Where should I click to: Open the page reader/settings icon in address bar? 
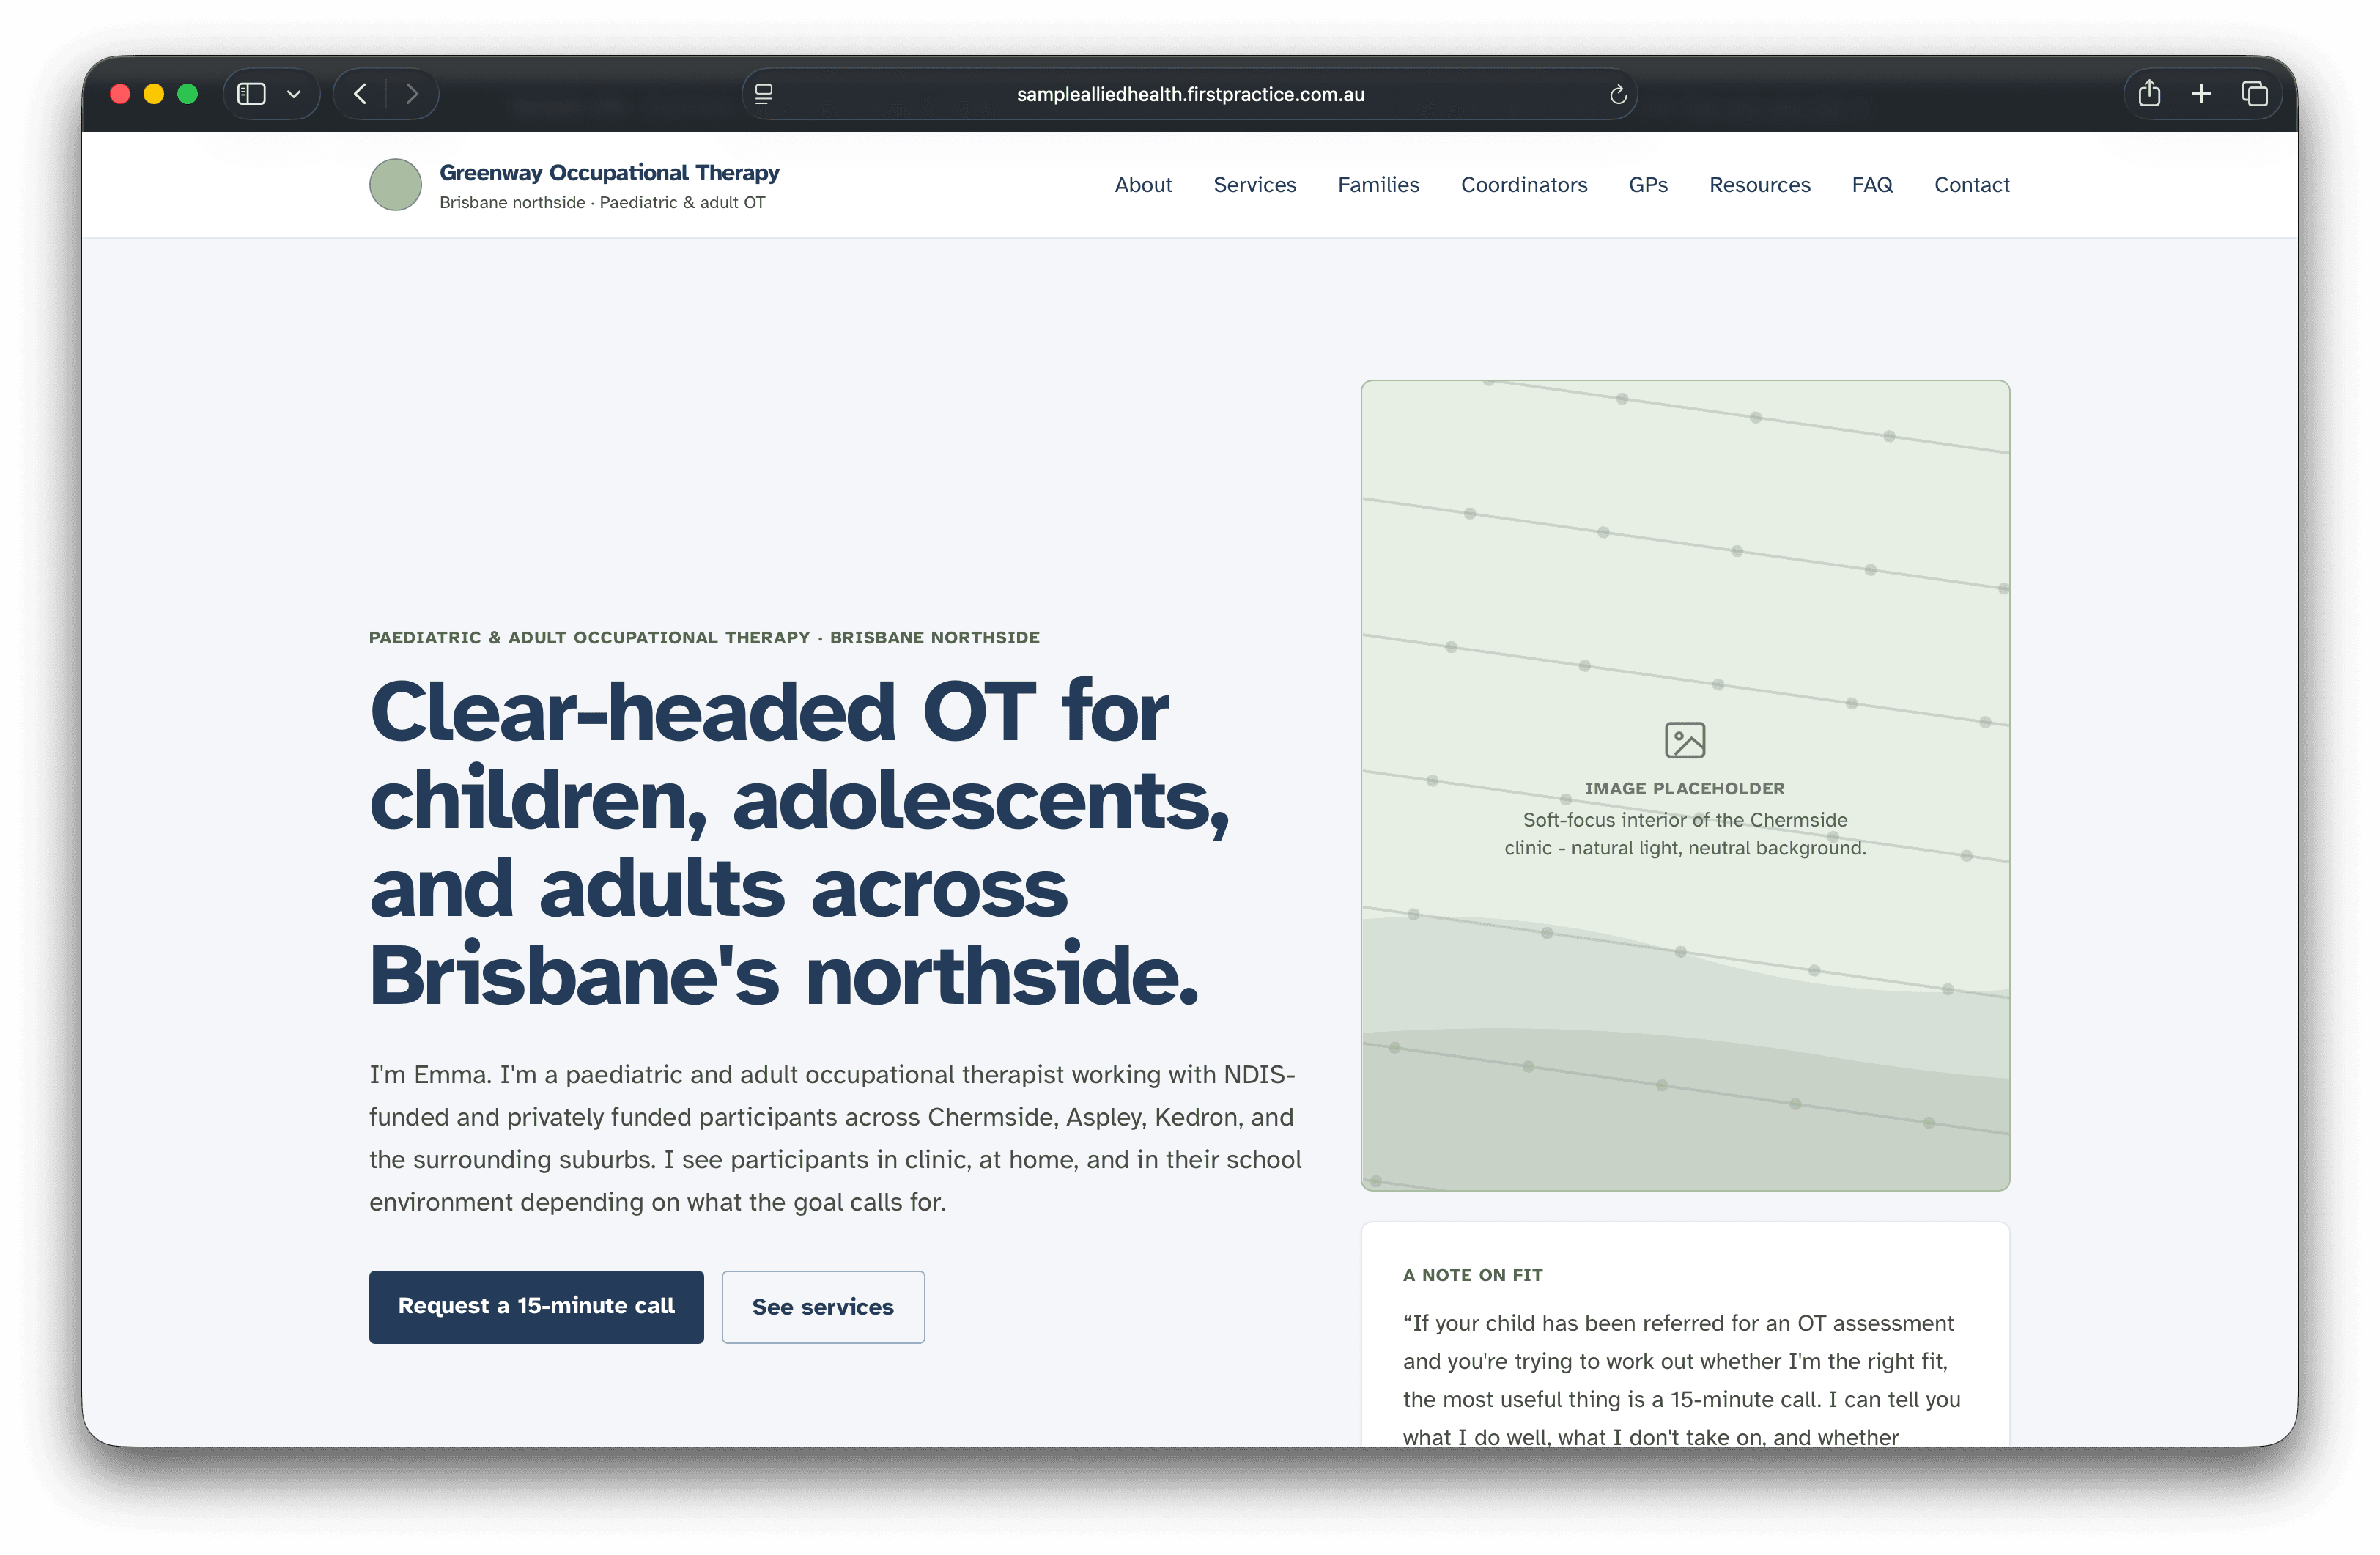tap(764, 94)
